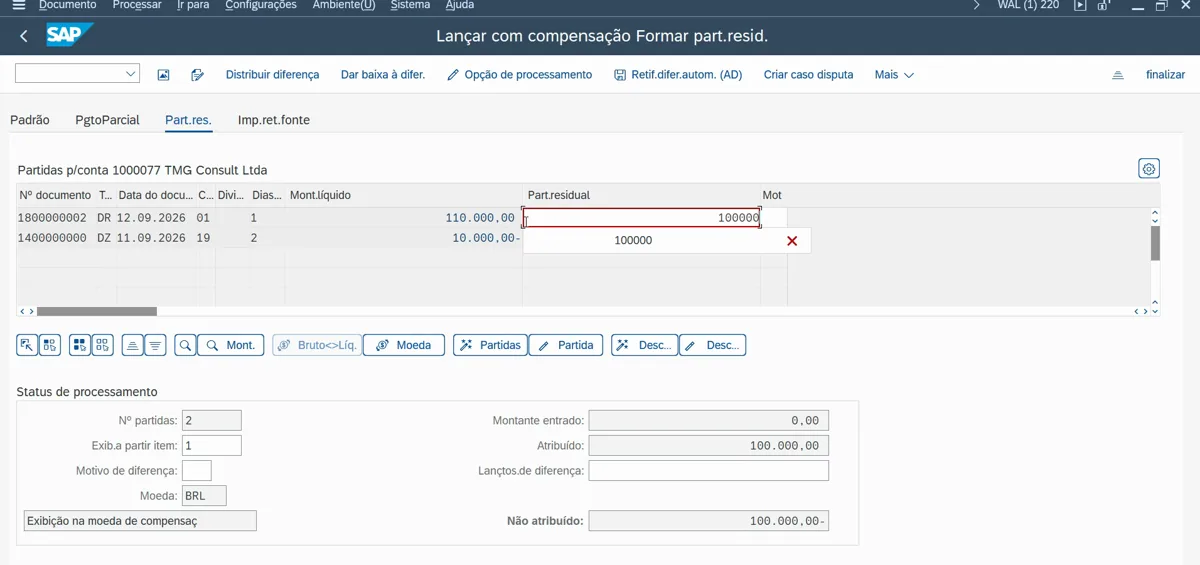
Task: Click the edit note icon in toolbar
Action: pyautogui.click(x=197, y=75)
